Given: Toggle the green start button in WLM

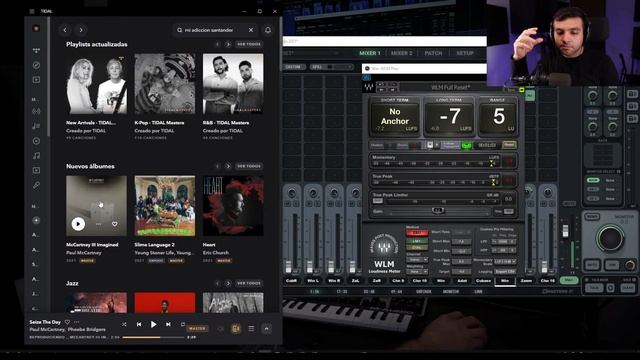Looking at the screenshot, I should 466,145.
